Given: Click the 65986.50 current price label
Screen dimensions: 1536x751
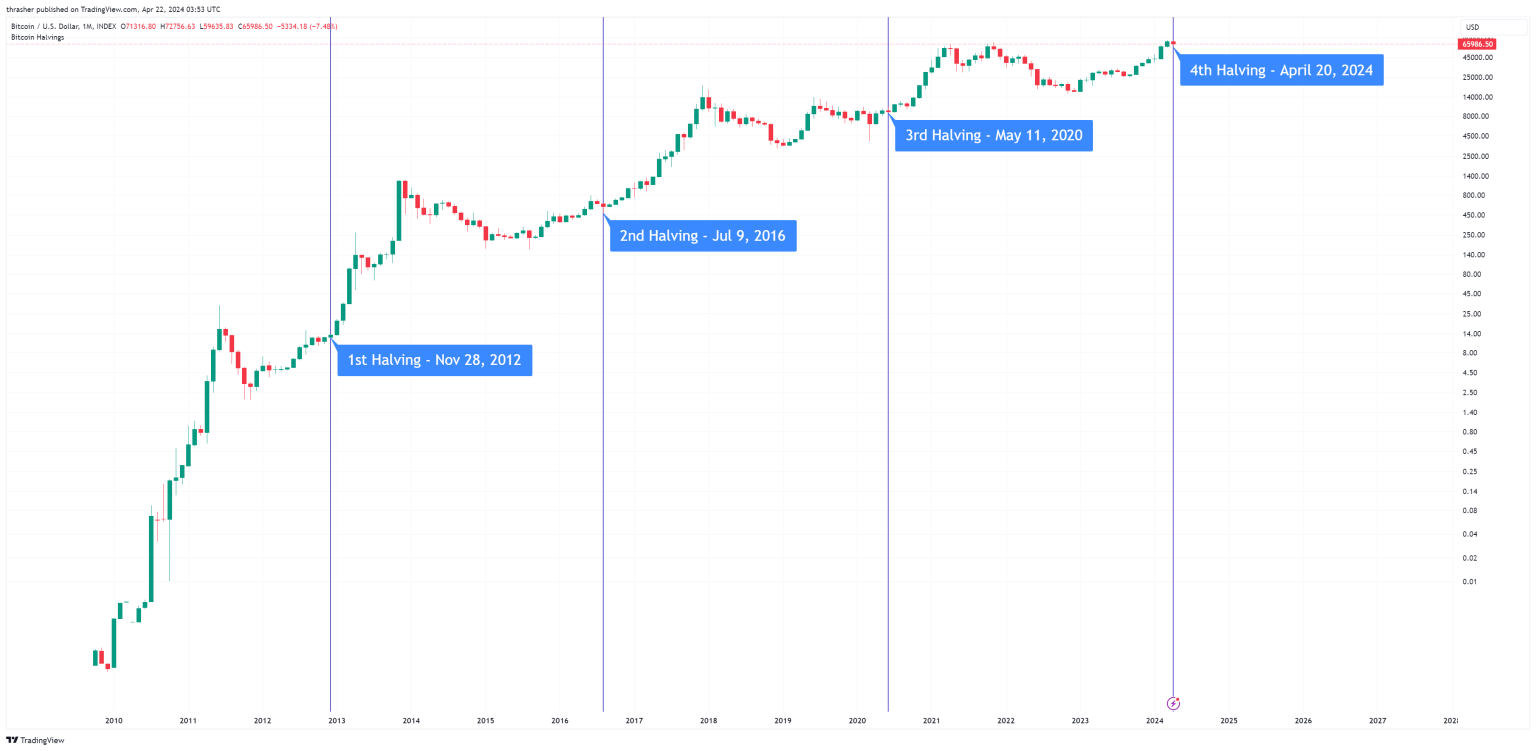Looking at the screenshot, I should (x=1477, y=44).
